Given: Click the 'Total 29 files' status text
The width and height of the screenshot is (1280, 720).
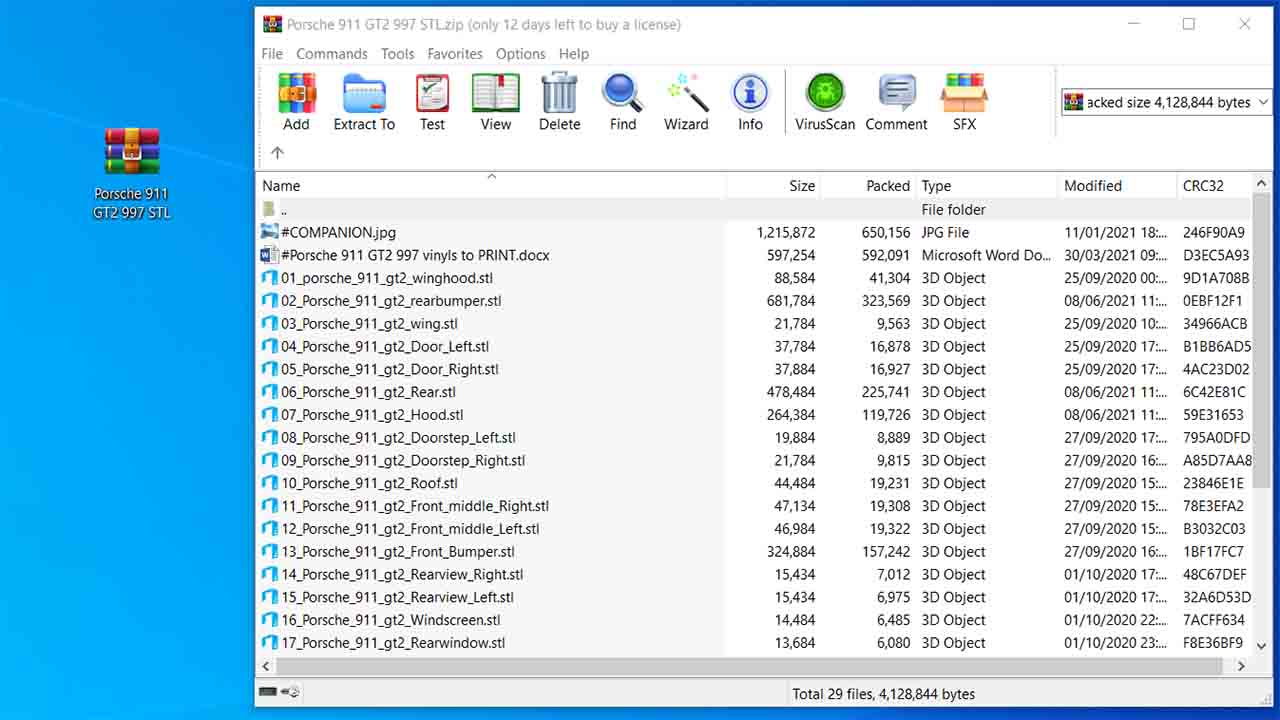Looking at the screenshot, I should 883,694.
